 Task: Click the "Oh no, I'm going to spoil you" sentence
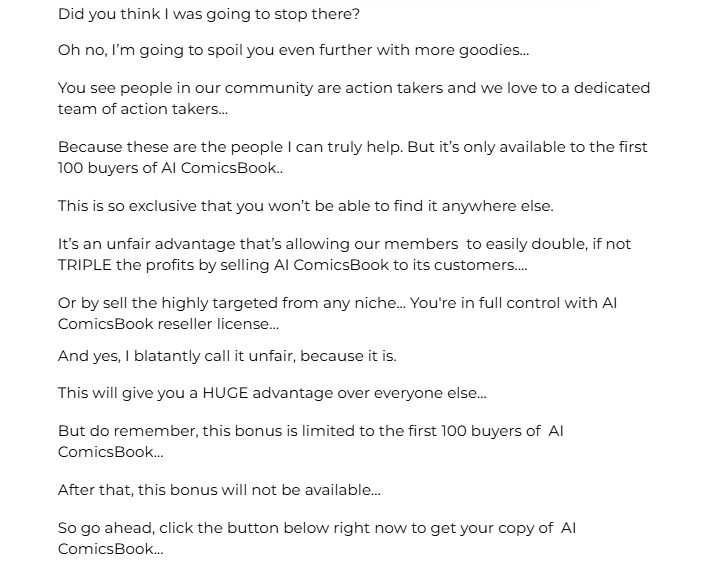[x=170, y=50]
